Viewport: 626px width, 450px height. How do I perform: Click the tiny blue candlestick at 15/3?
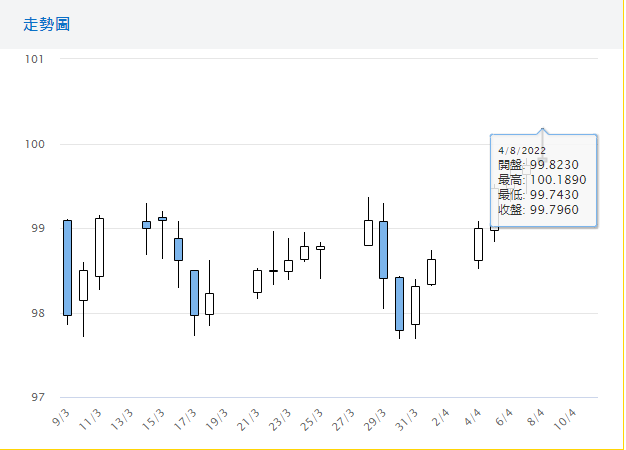[x=162, y=218]
